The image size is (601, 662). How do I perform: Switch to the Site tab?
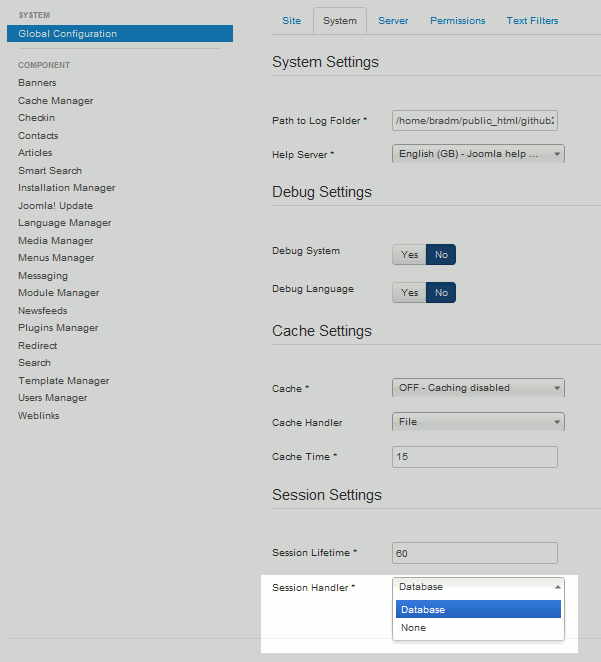(x=291, y=21)
